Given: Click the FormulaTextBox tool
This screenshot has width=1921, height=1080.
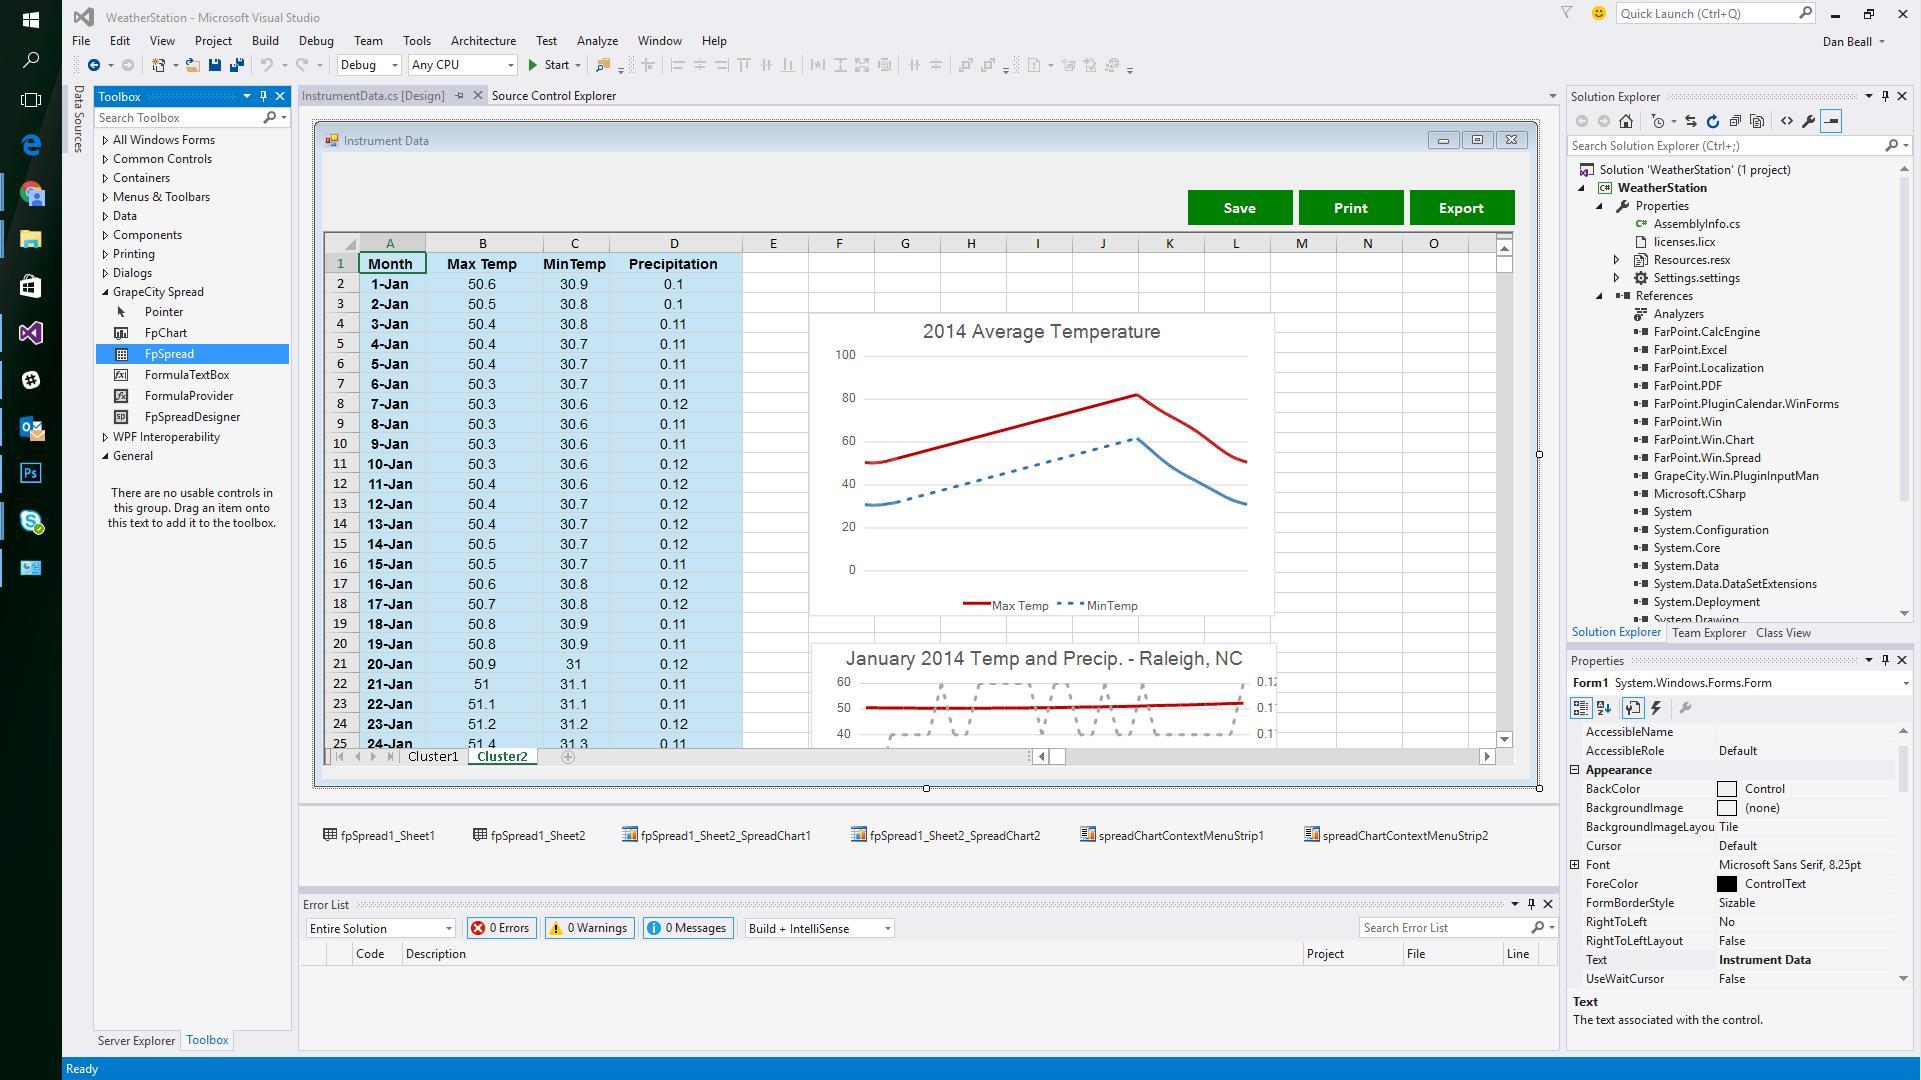Looking at the screenshot, I should coord(187,373).
